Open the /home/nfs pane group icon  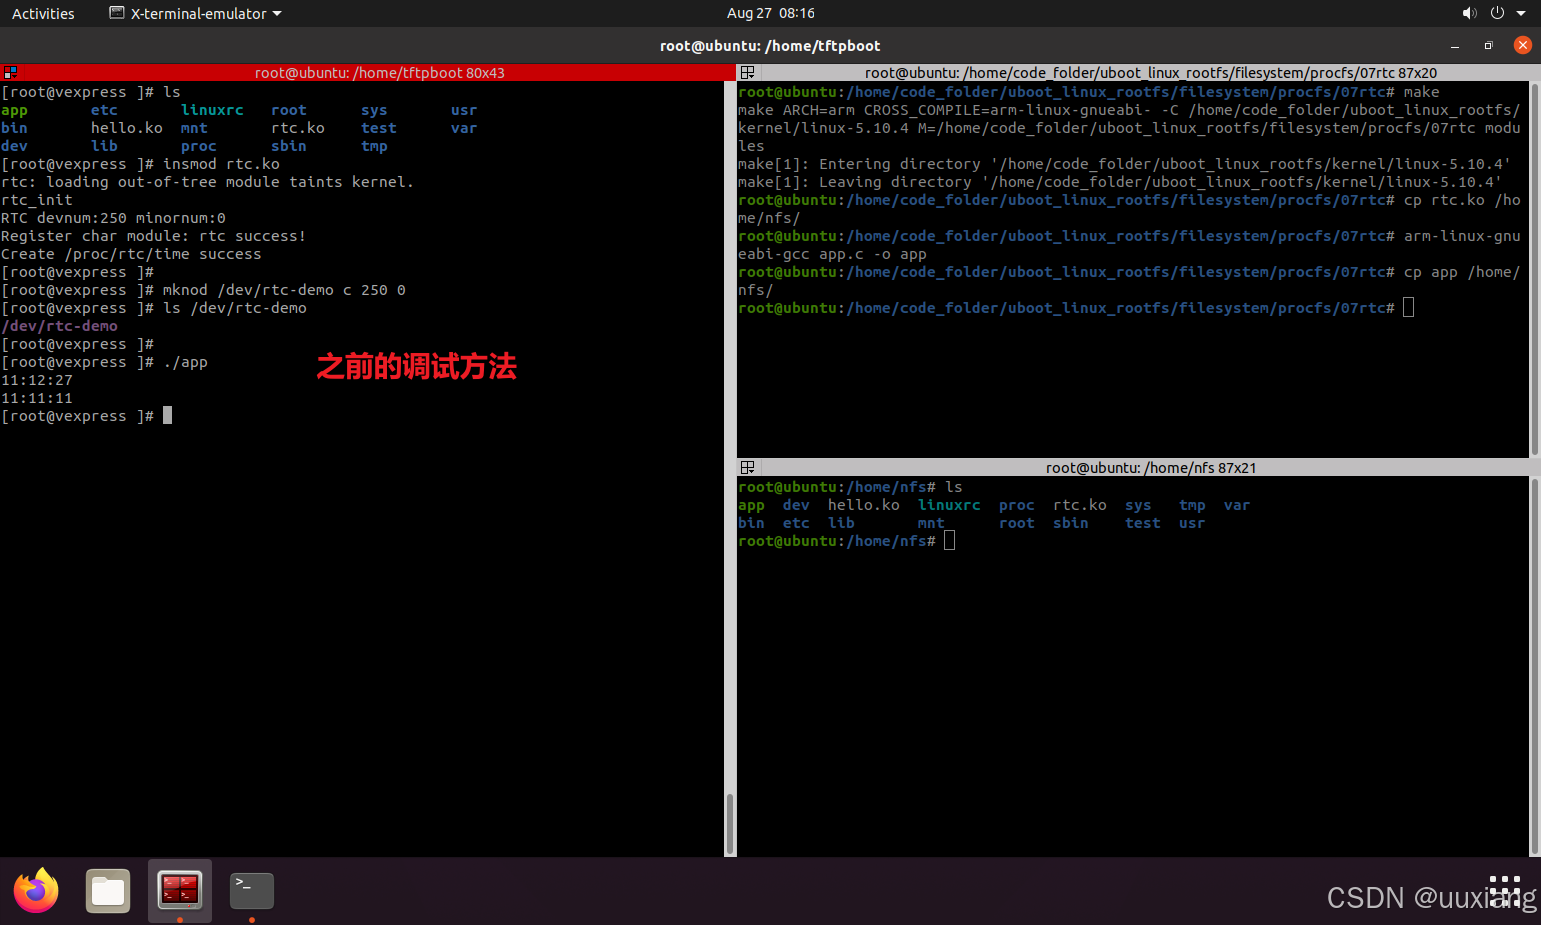pyautogui.click(x=747, y=468)
